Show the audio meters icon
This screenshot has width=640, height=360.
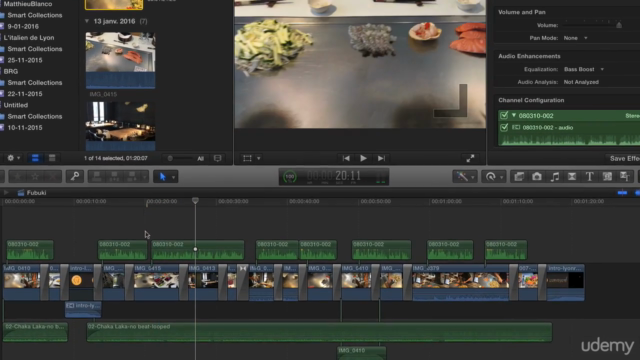[x=380, y=178]
